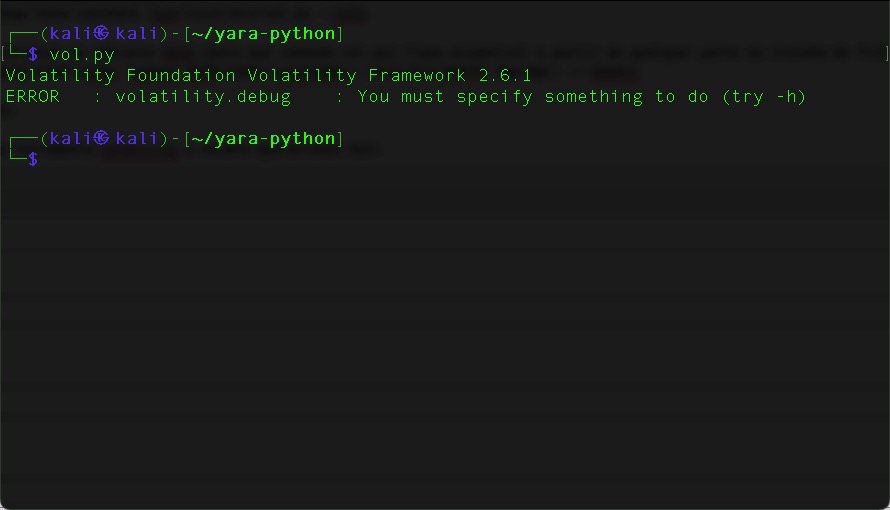Click the typed vol.py command
The width and height of the screenshot is (890, 510).
coord(82,54)
